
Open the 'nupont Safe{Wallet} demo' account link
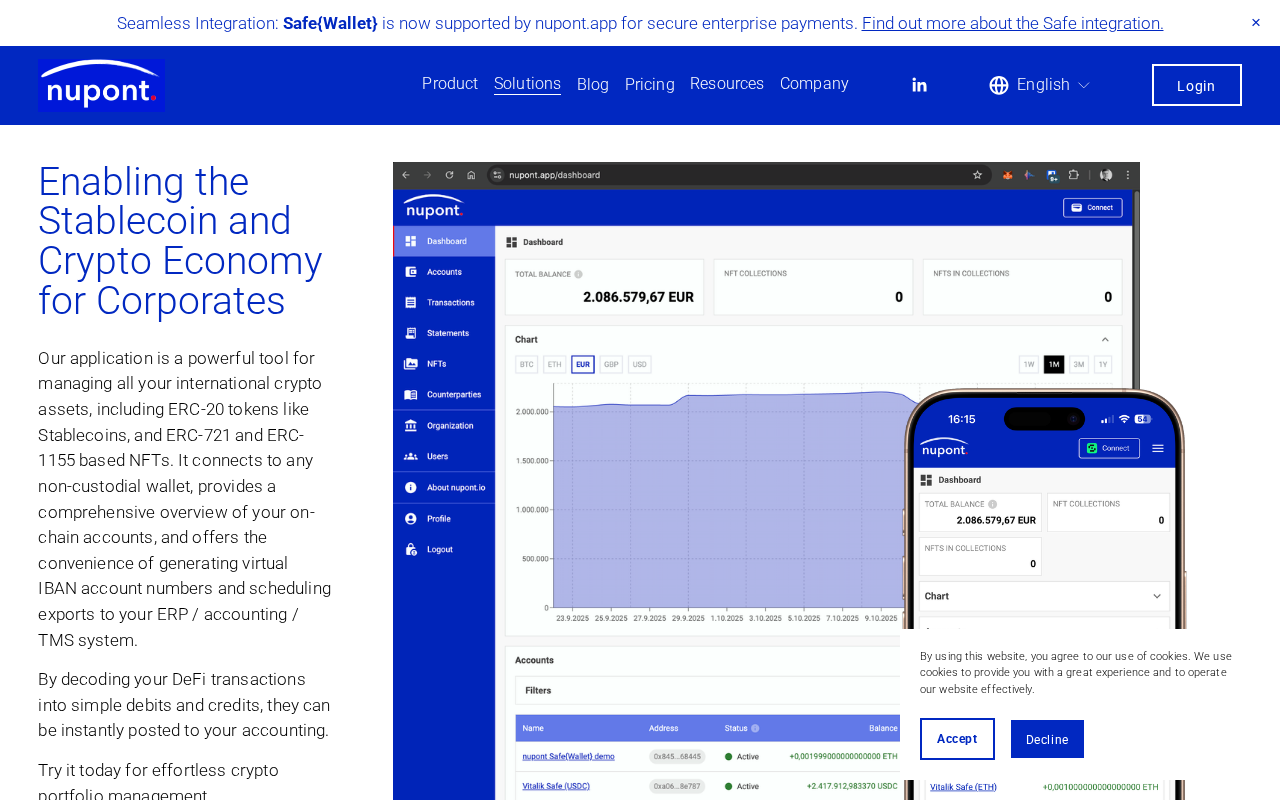(x=568, y=757)
